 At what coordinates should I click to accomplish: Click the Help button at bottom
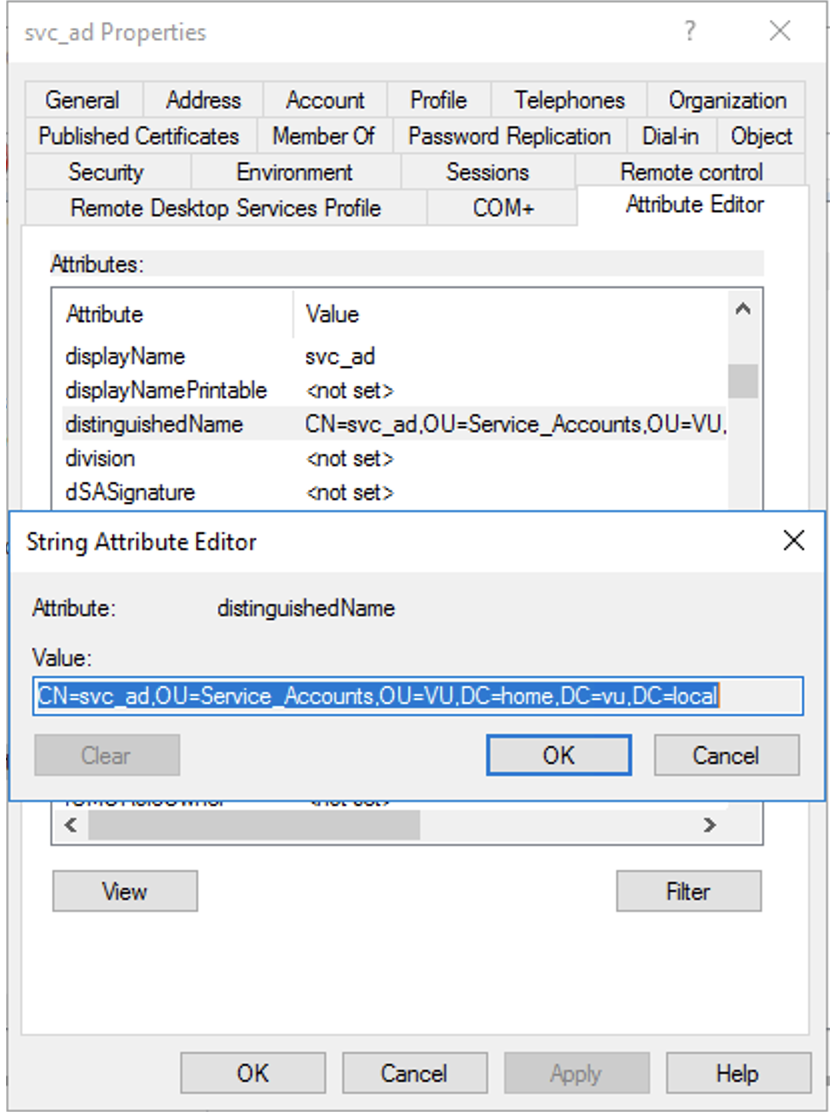pos(737,1073)
